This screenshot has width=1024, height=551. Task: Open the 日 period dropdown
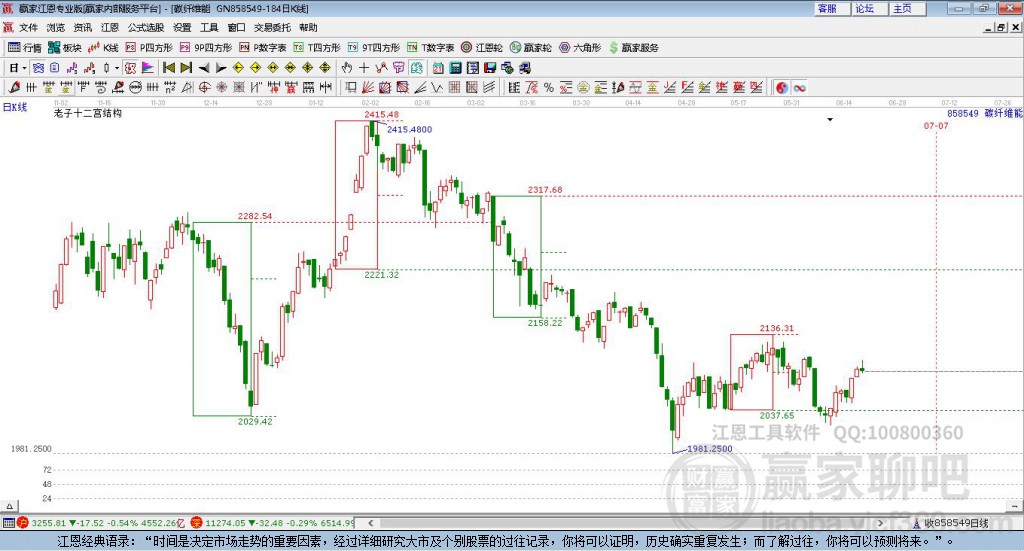[18, 68]
